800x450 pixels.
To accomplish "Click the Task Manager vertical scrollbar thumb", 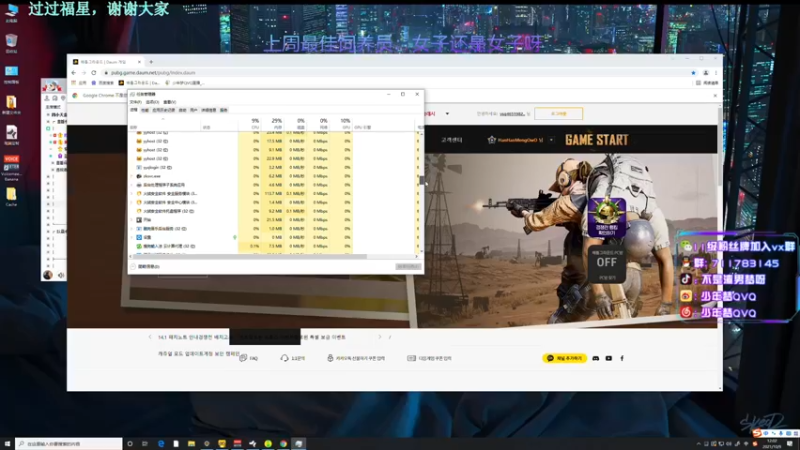I will coord(421,180).
